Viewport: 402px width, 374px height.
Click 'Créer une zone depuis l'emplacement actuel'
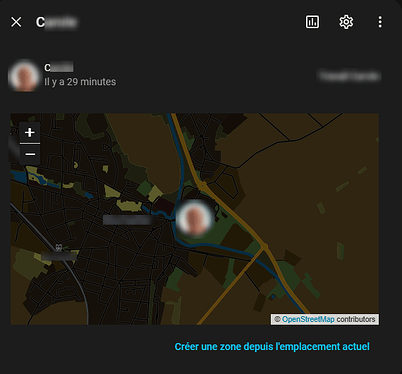(x=272, y=347)
